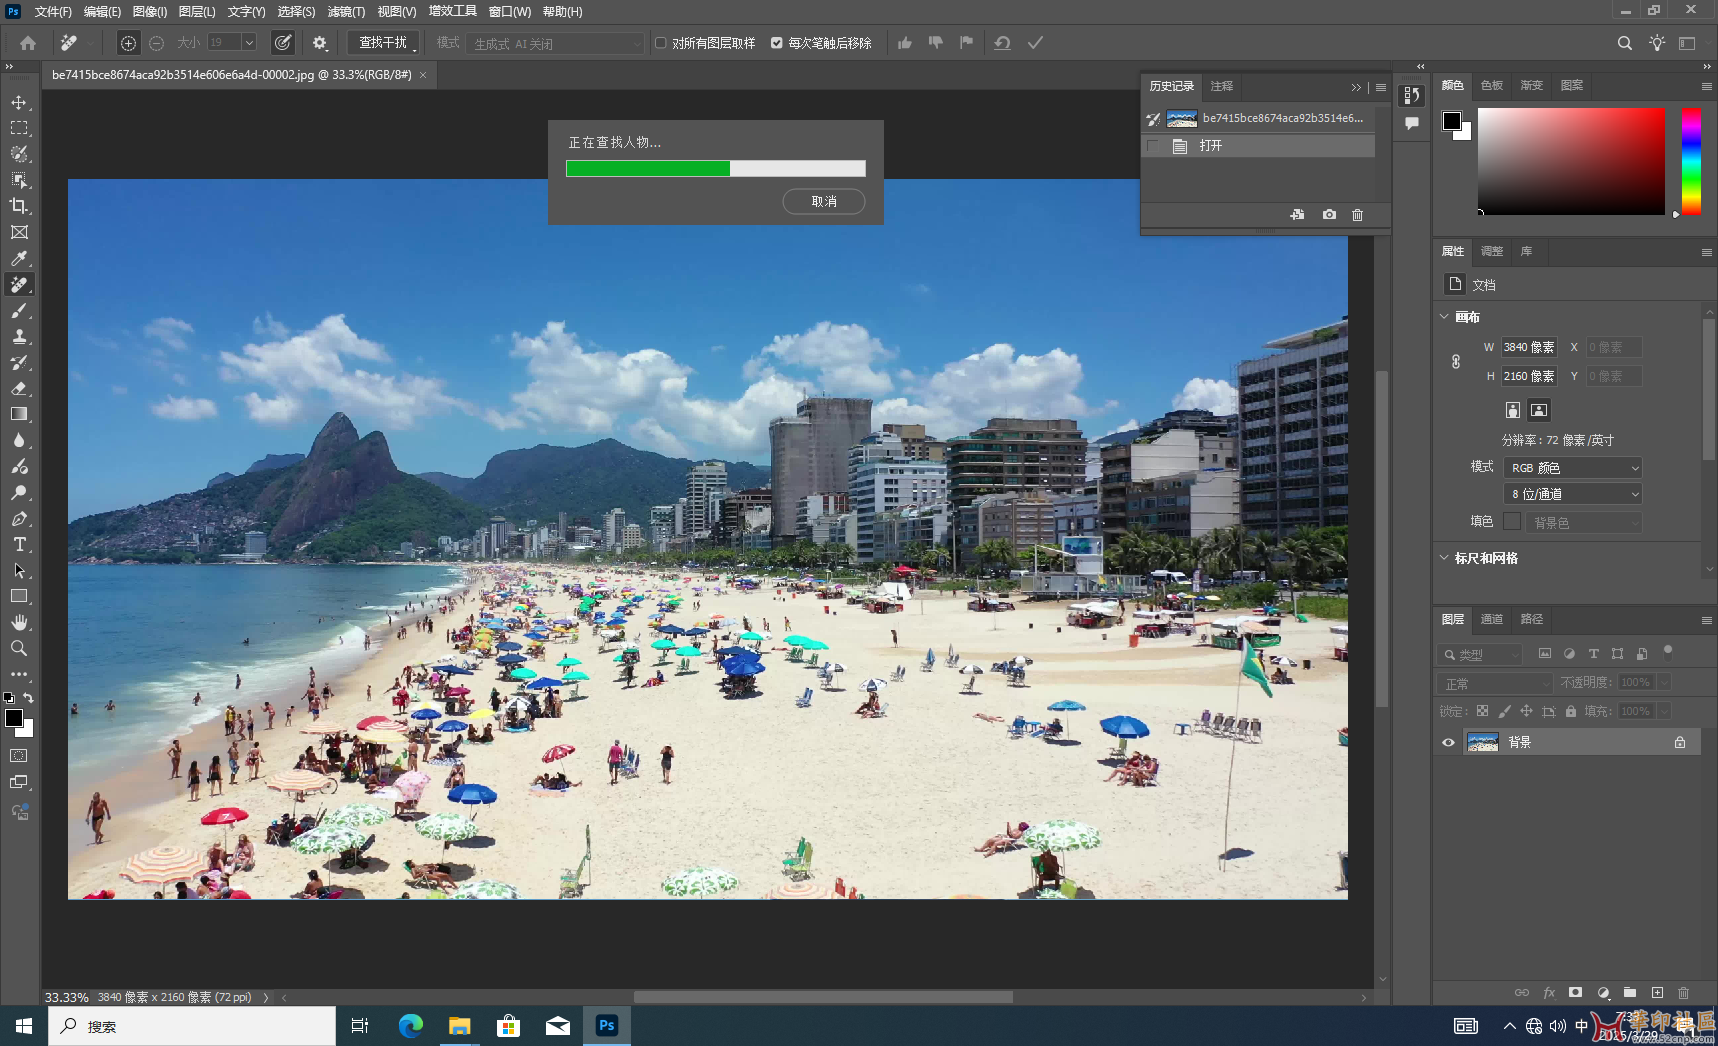Select the Gradient tool
The width and height of the screenshot is (1718, 1046).
point(19,414)
